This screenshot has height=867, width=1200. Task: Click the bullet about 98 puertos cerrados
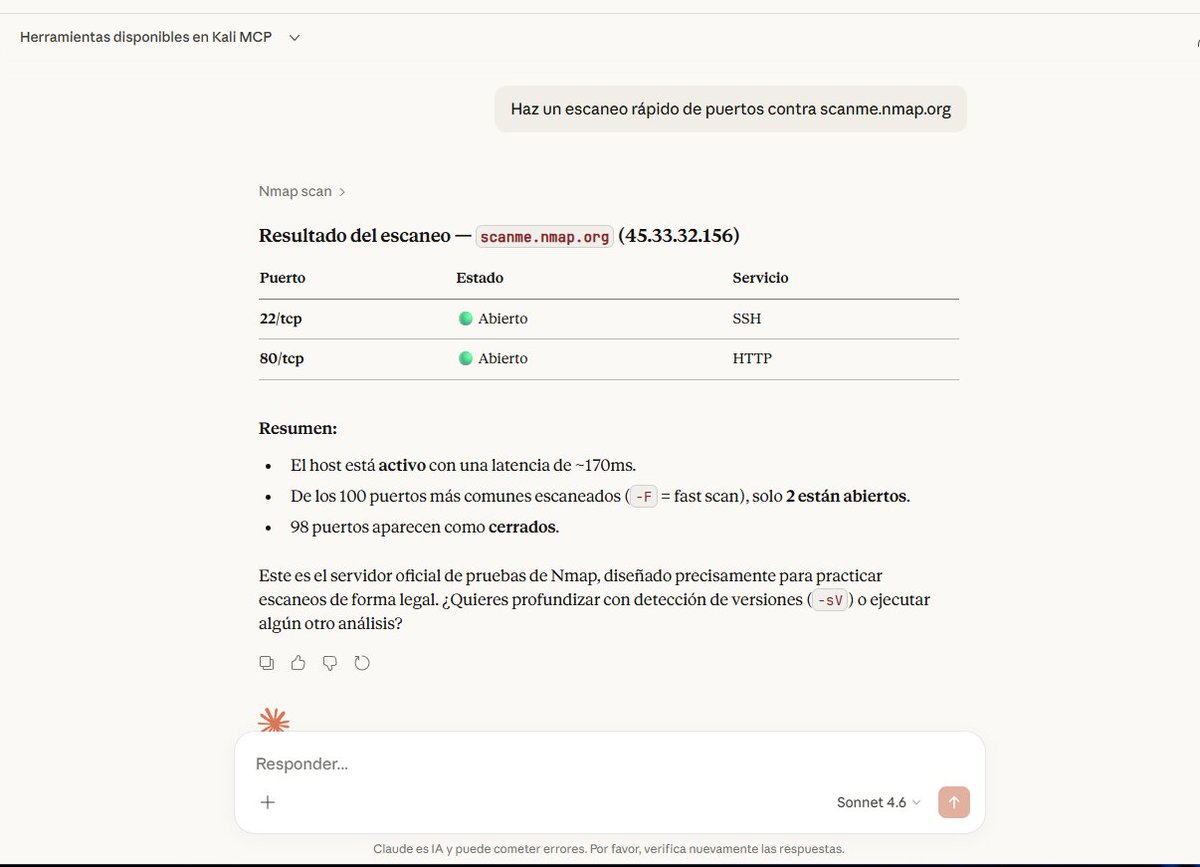(425, 527)
